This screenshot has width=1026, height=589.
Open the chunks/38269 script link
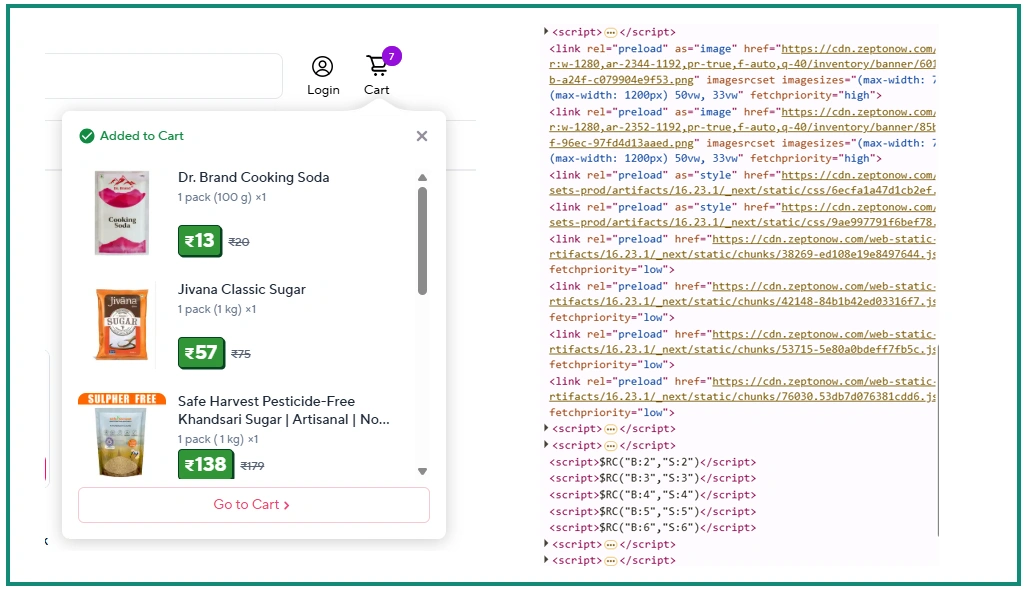[742, 247]
